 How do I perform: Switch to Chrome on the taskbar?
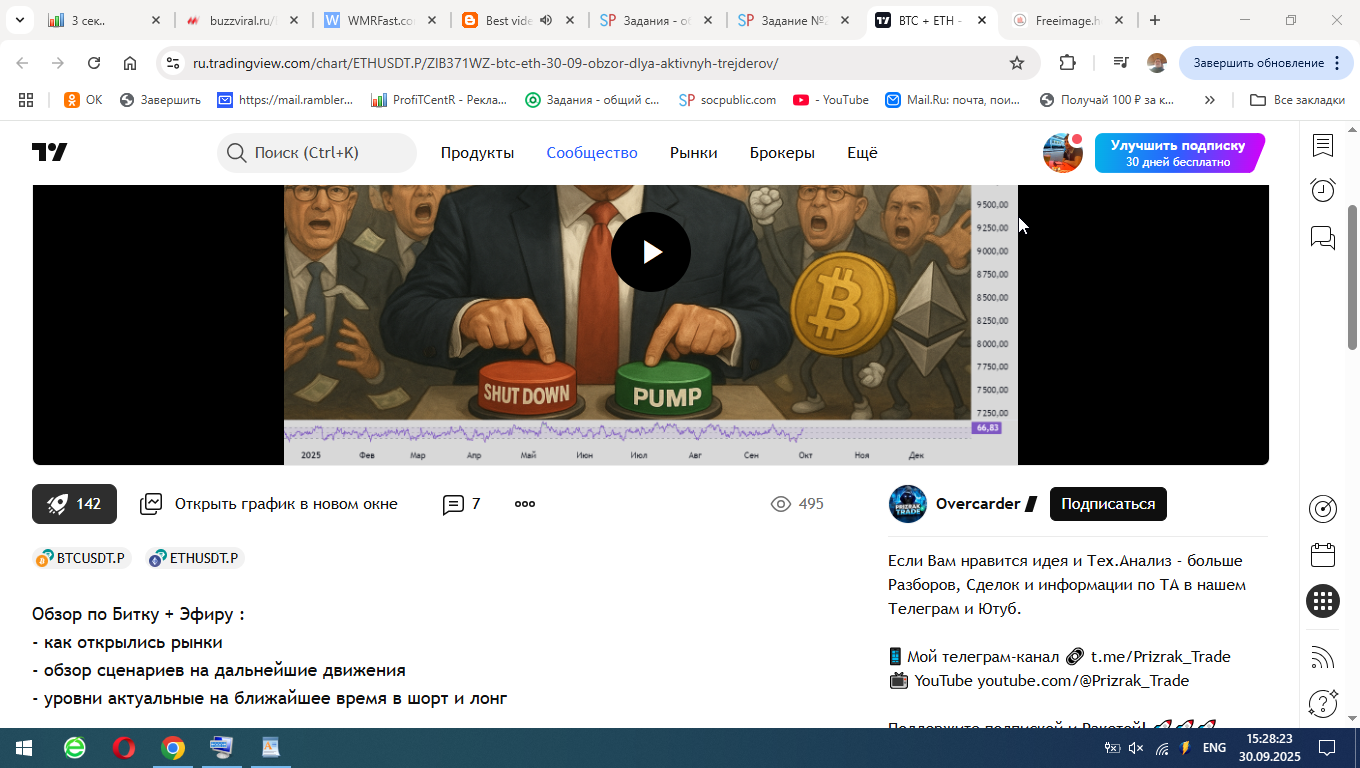pyautogui.click(x=173, y=748)
